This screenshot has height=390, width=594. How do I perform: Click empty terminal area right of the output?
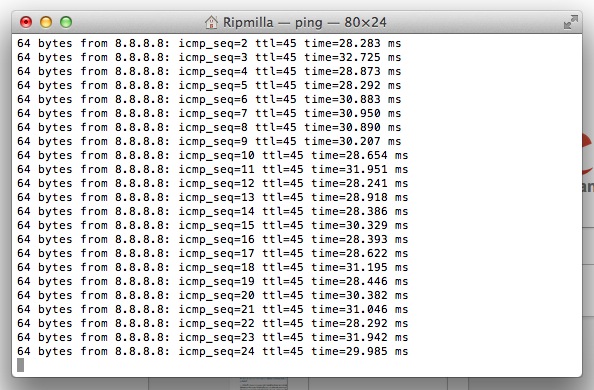click(492, 197)
